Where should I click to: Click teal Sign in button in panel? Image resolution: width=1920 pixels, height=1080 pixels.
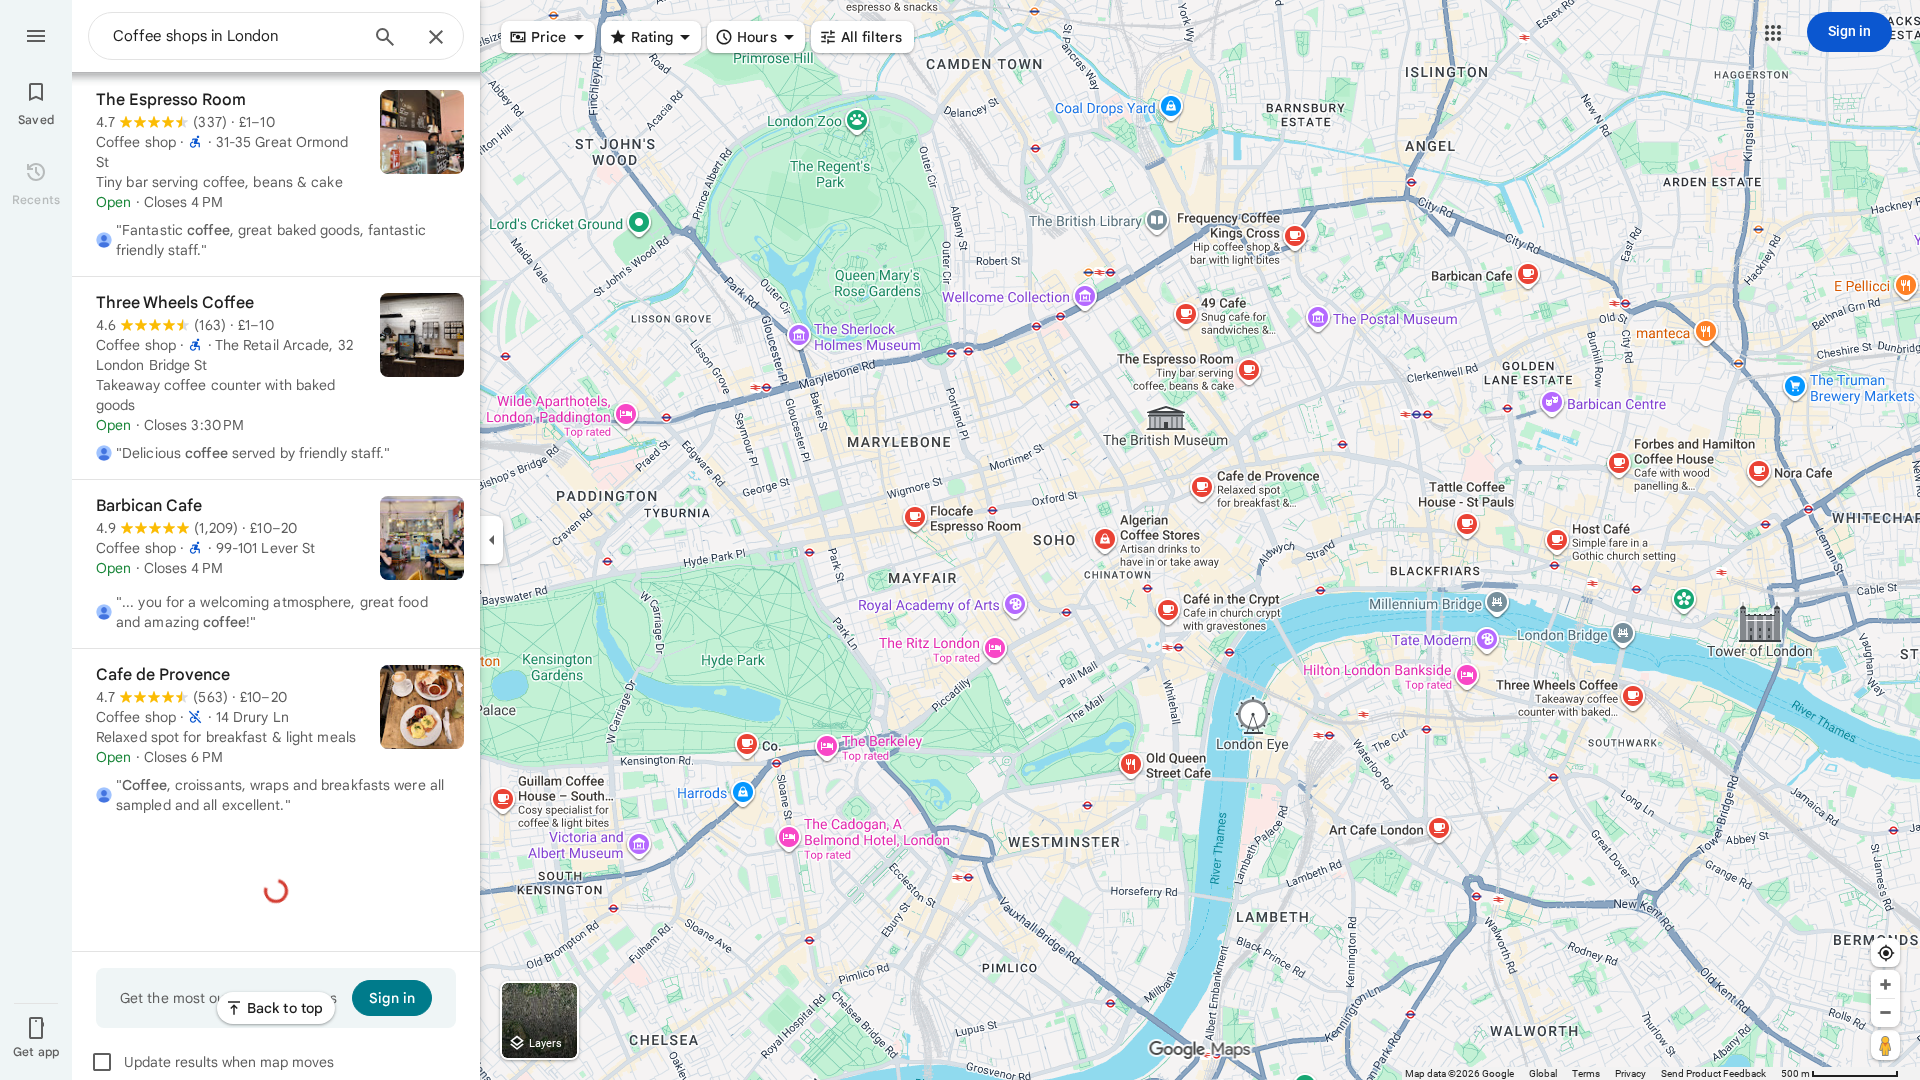(x=392, y=998)
